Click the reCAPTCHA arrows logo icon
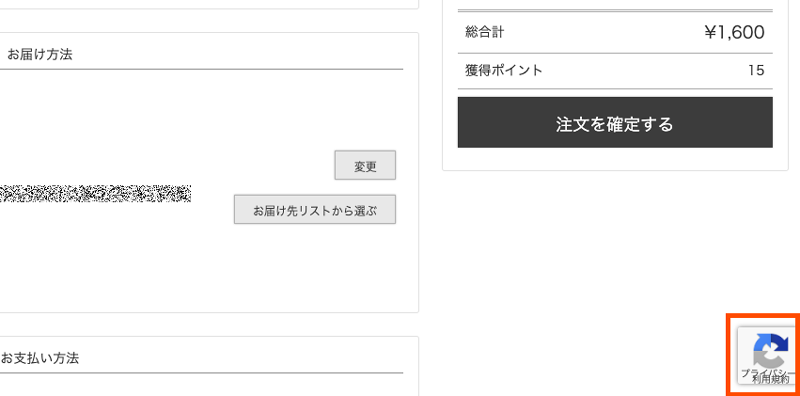Screen dimensions: 800x396 coord(771,350)
